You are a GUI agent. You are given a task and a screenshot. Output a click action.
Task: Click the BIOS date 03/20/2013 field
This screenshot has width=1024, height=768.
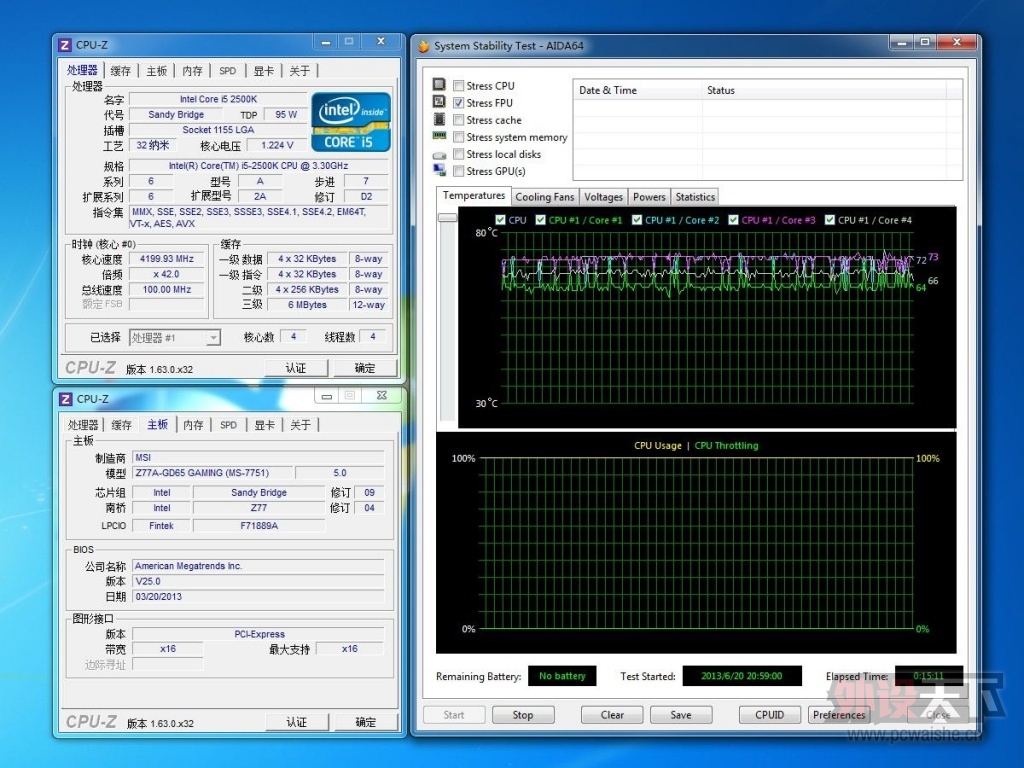(259, 596)
